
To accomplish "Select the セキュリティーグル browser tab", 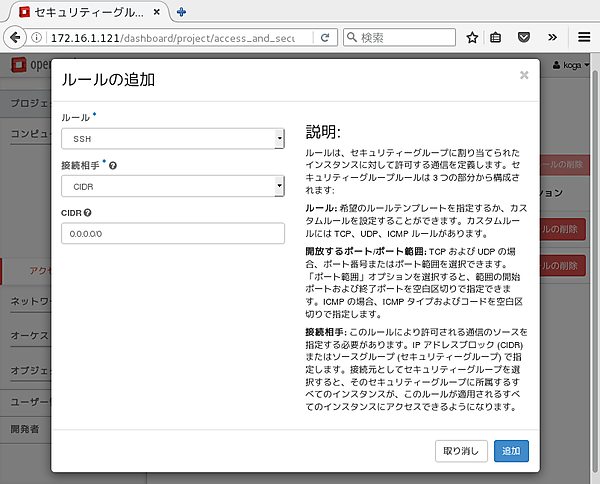I will 89,12.
